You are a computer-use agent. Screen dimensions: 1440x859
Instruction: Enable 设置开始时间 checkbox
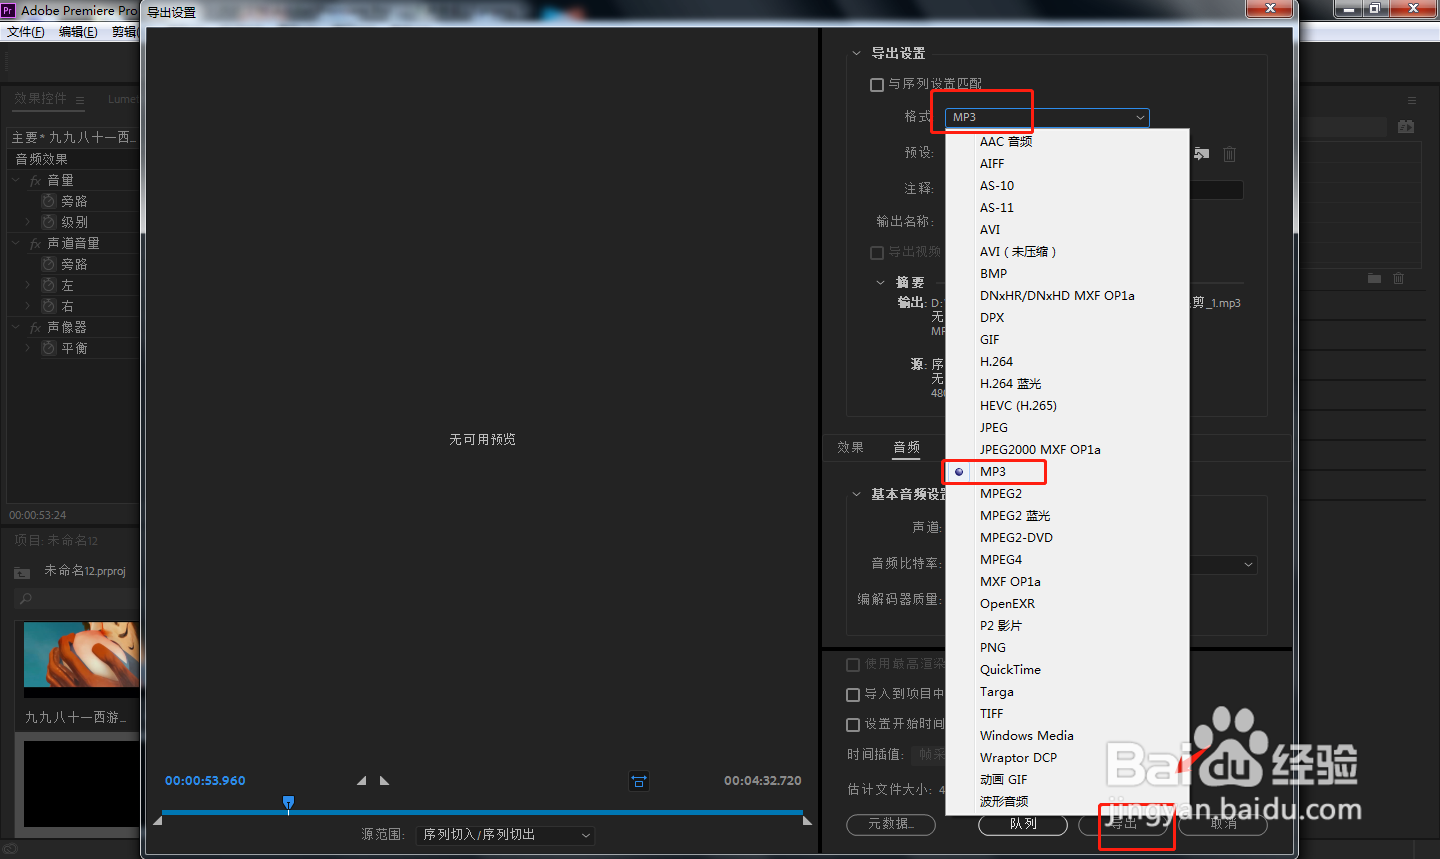[853, 725]
